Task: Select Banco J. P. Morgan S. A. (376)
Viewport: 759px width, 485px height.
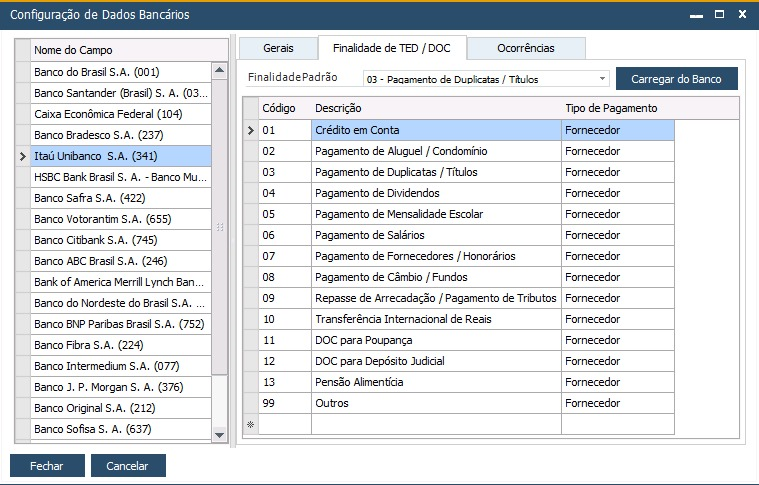Action: pos(121,387)
